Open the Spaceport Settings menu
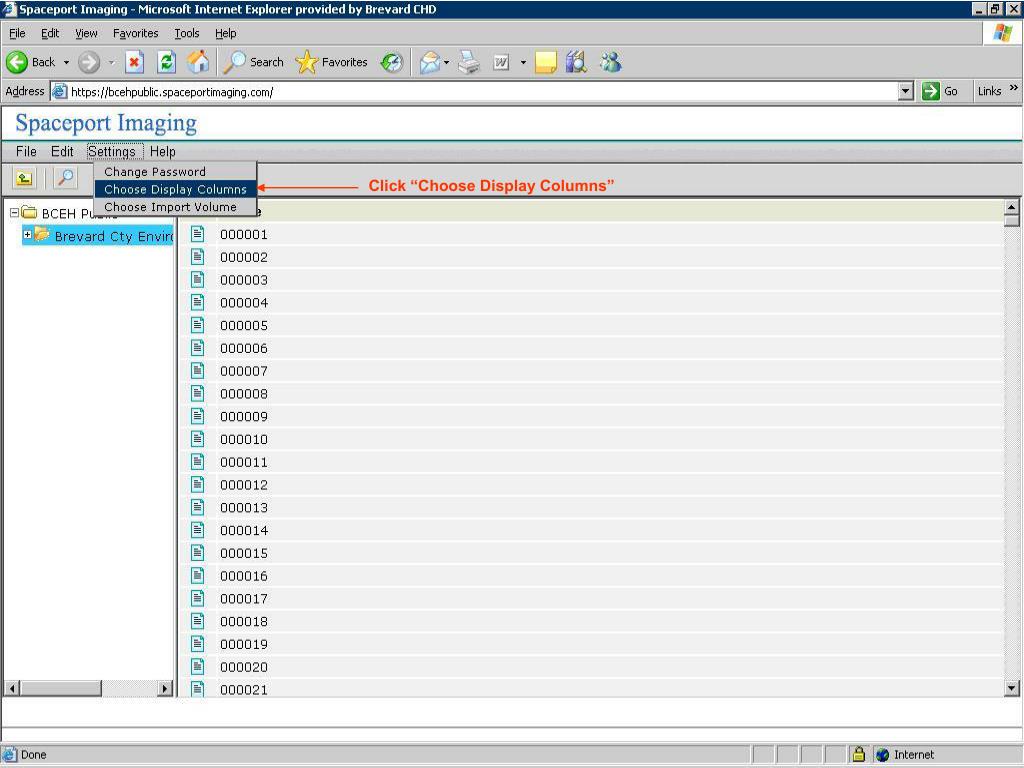 pyautogui.click(x=115, y=152)
